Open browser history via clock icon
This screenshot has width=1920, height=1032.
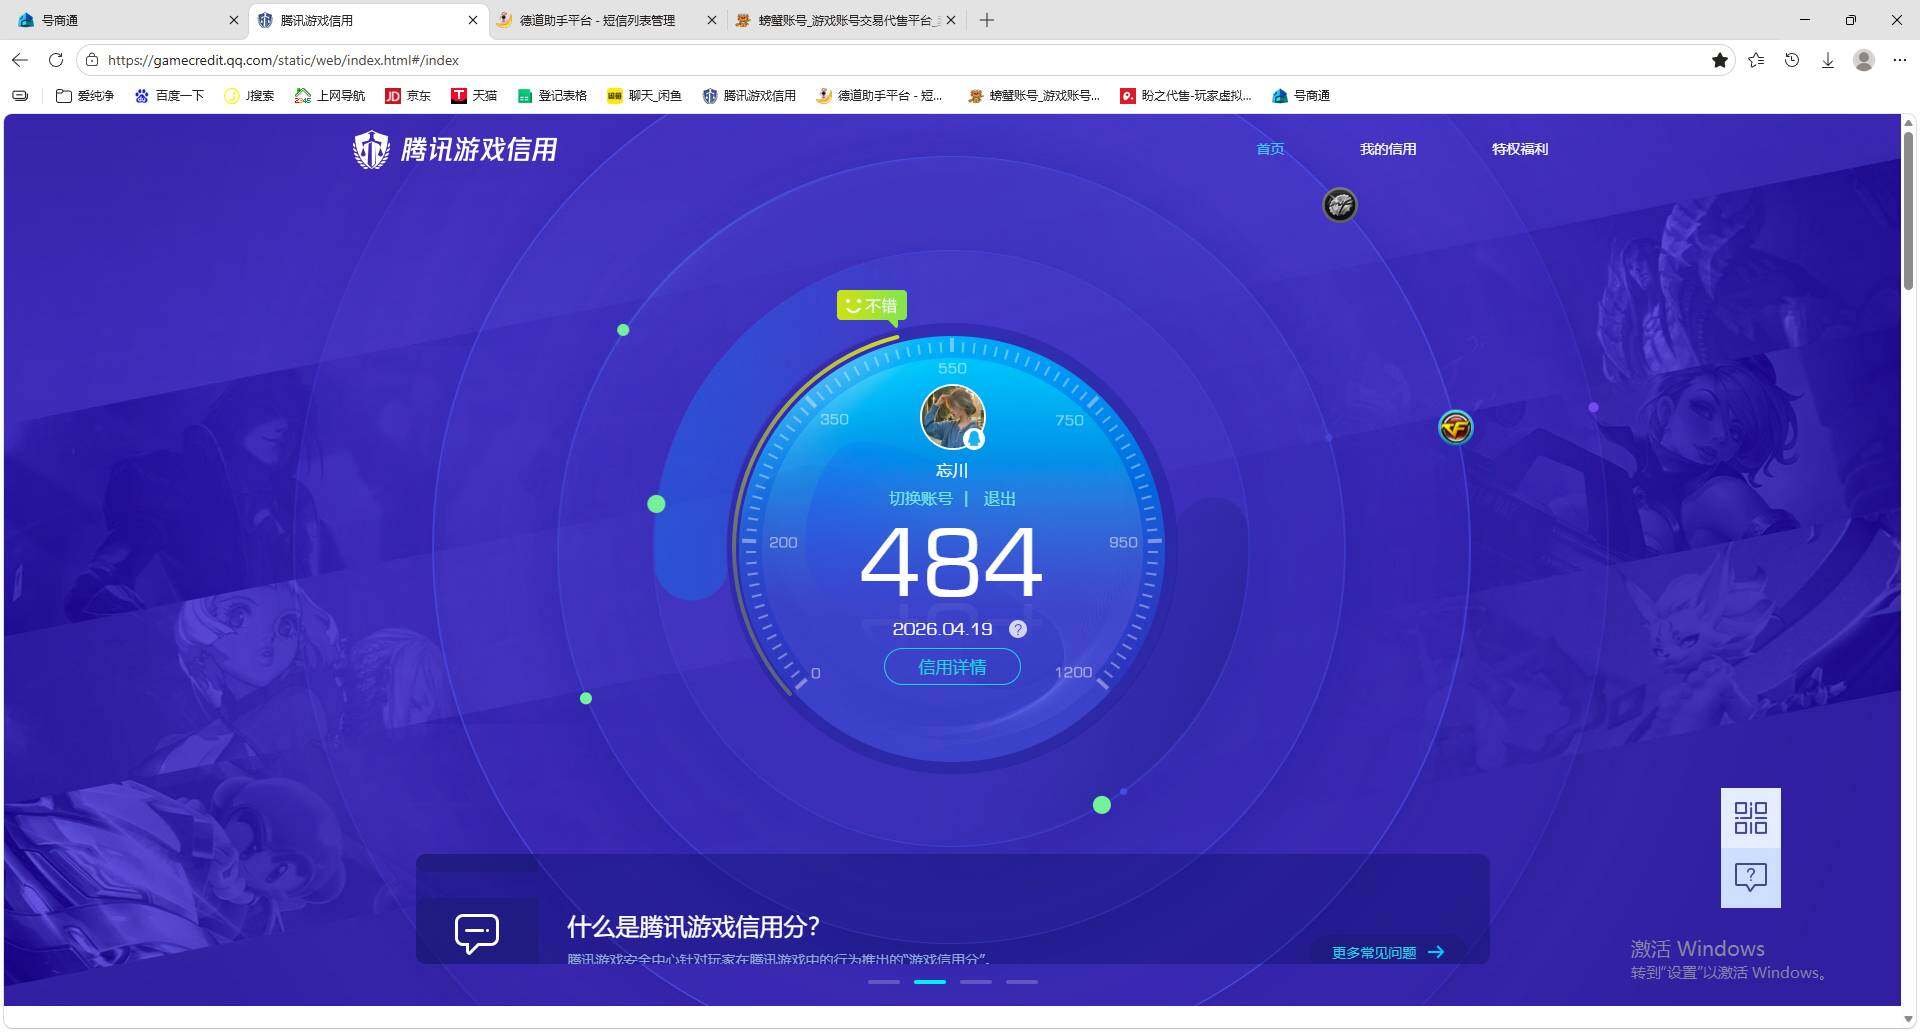1791,60
